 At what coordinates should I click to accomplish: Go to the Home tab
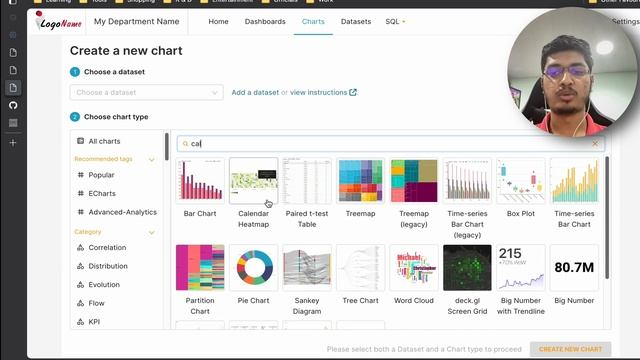(x=218, y=22)
